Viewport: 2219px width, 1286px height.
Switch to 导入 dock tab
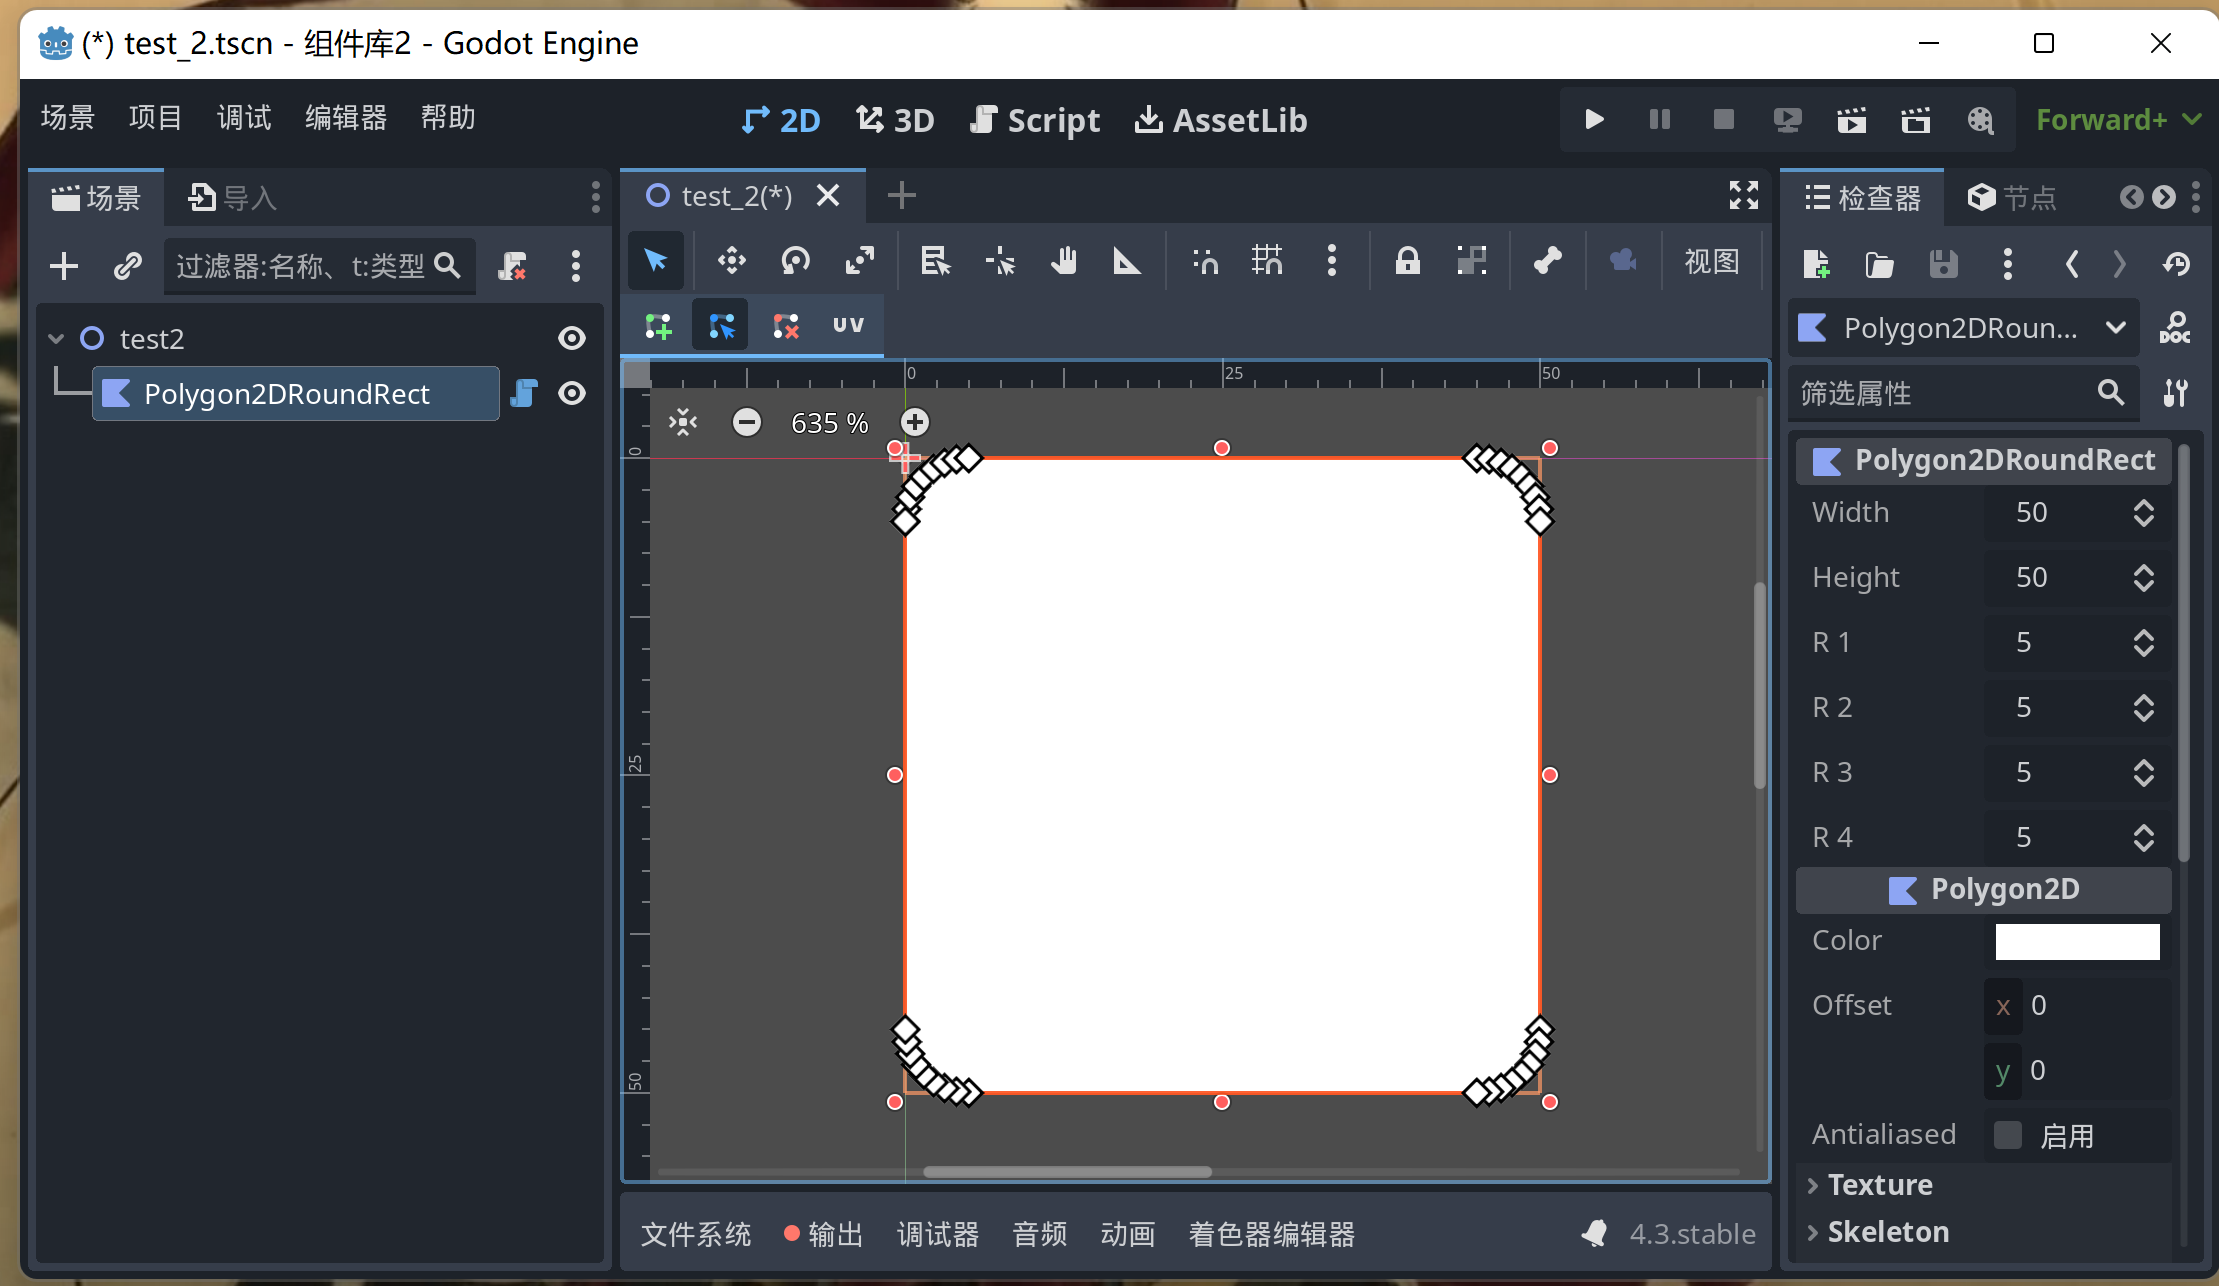[232, 198]
